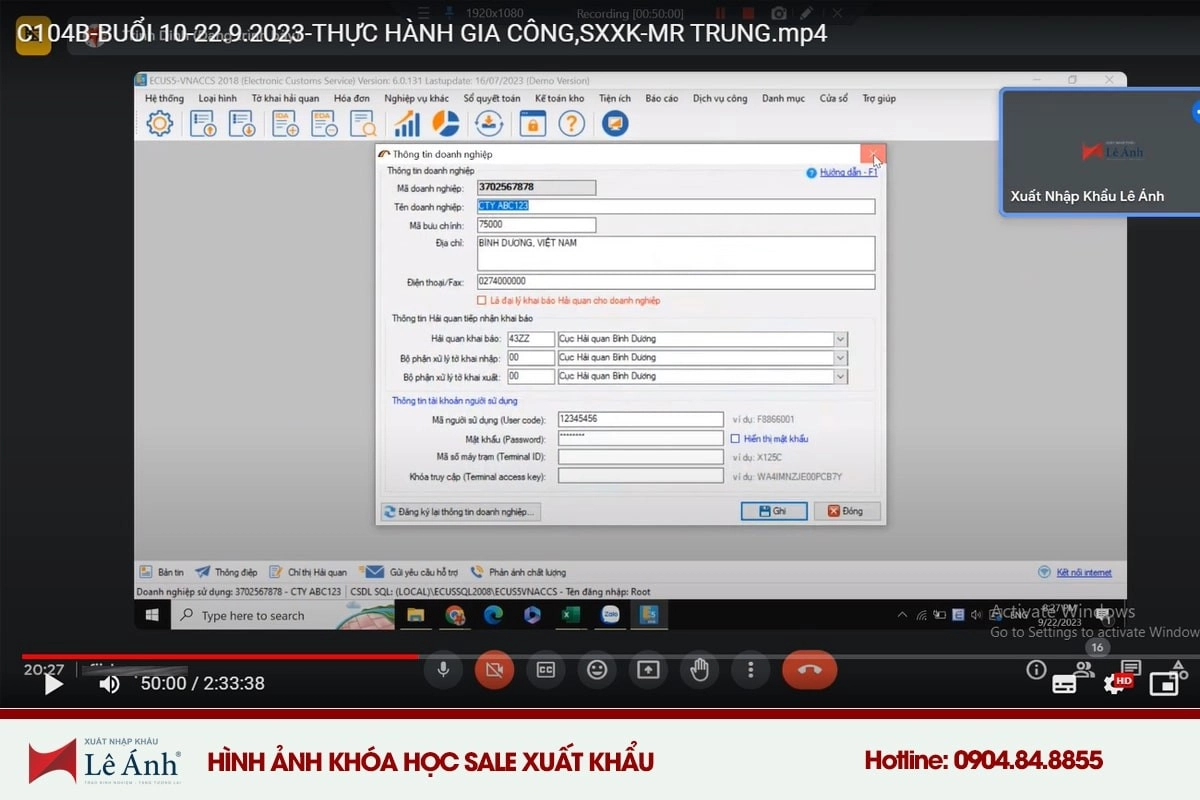Open the 'Hướng dẫn - F1' help link

pos(848,172)
